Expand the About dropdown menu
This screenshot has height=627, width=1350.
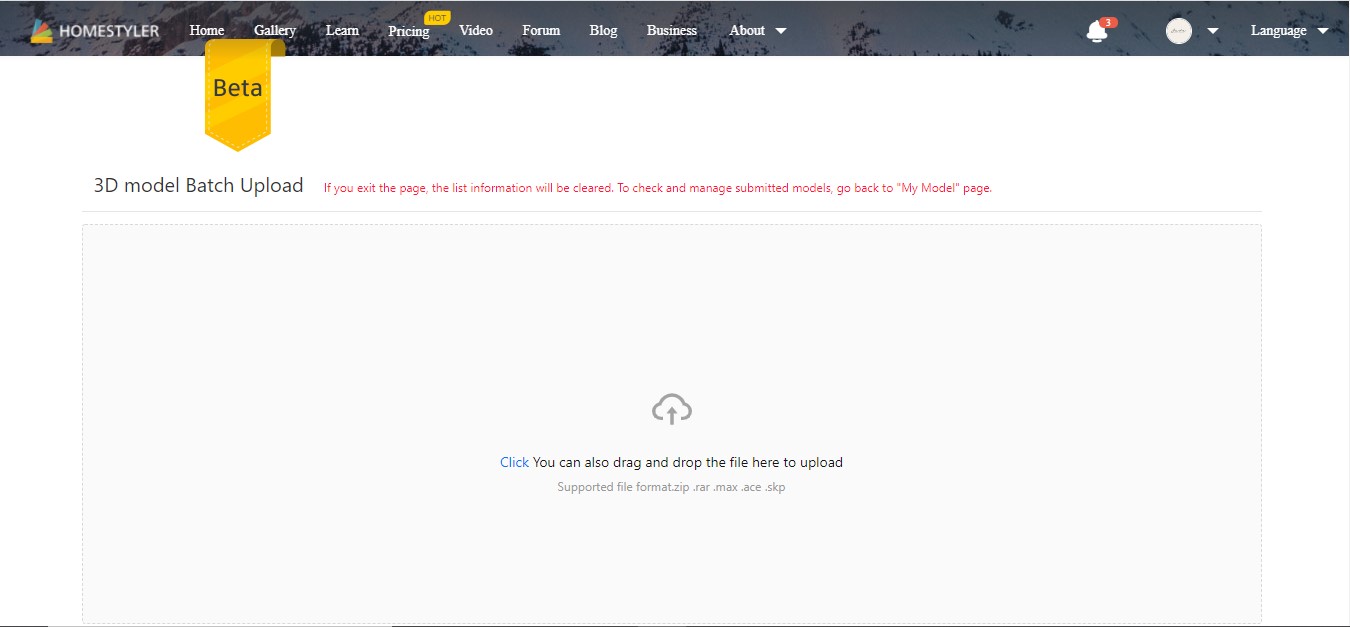click(757, 30)
